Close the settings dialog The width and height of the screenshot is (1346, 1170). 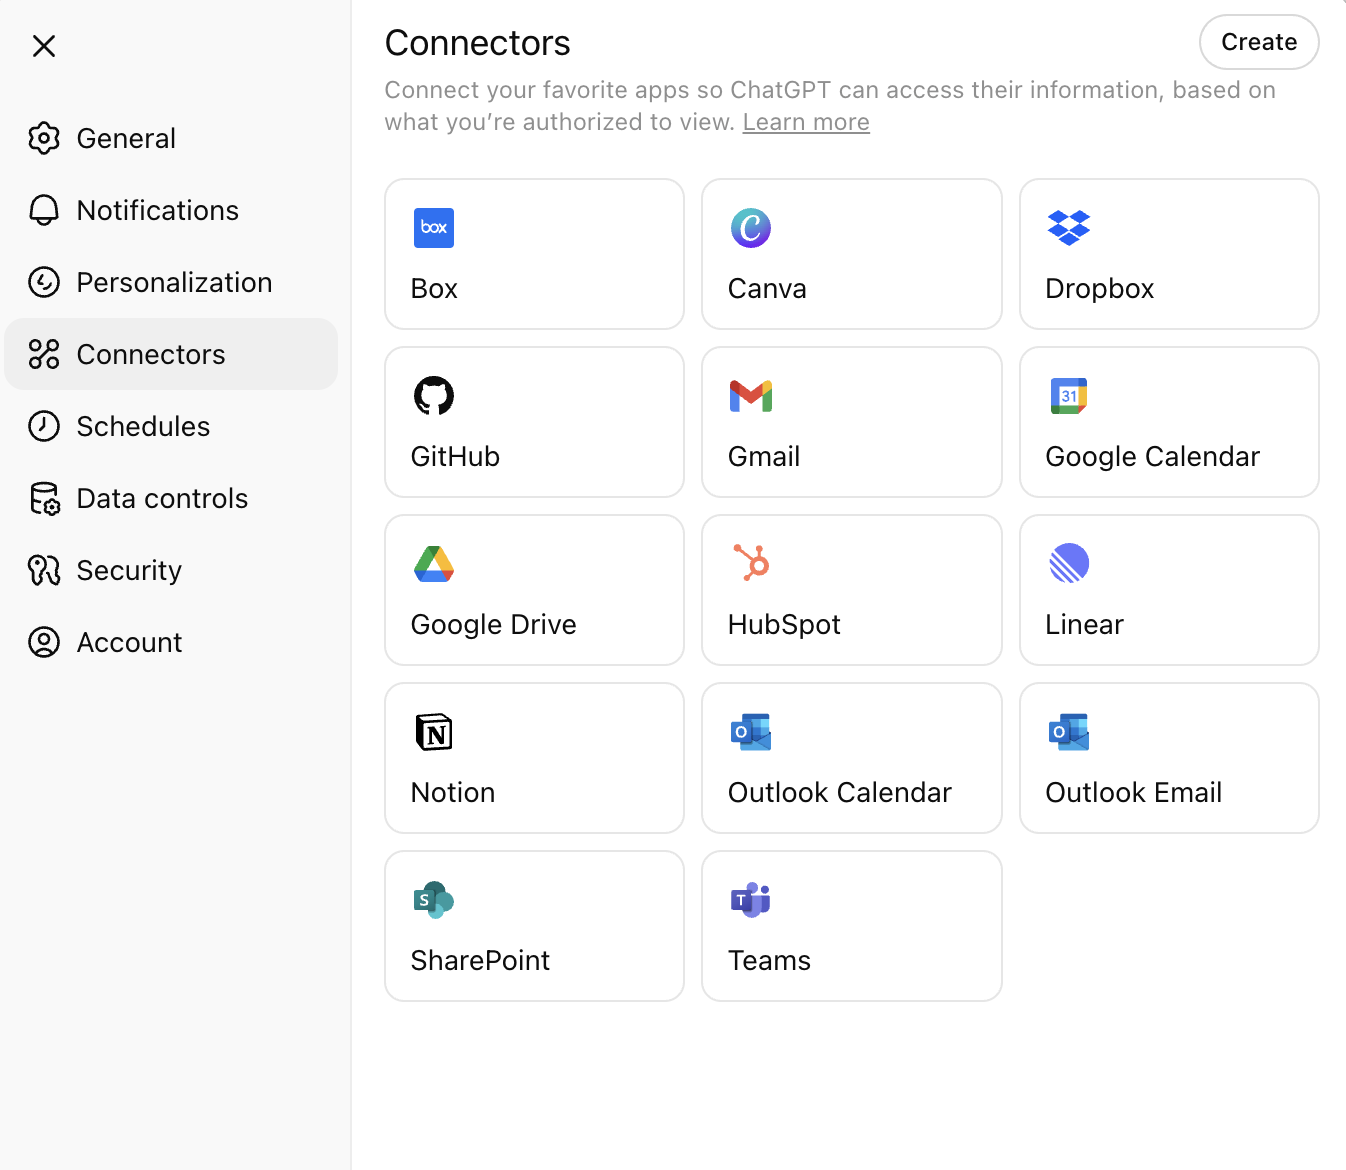(44, 46)
